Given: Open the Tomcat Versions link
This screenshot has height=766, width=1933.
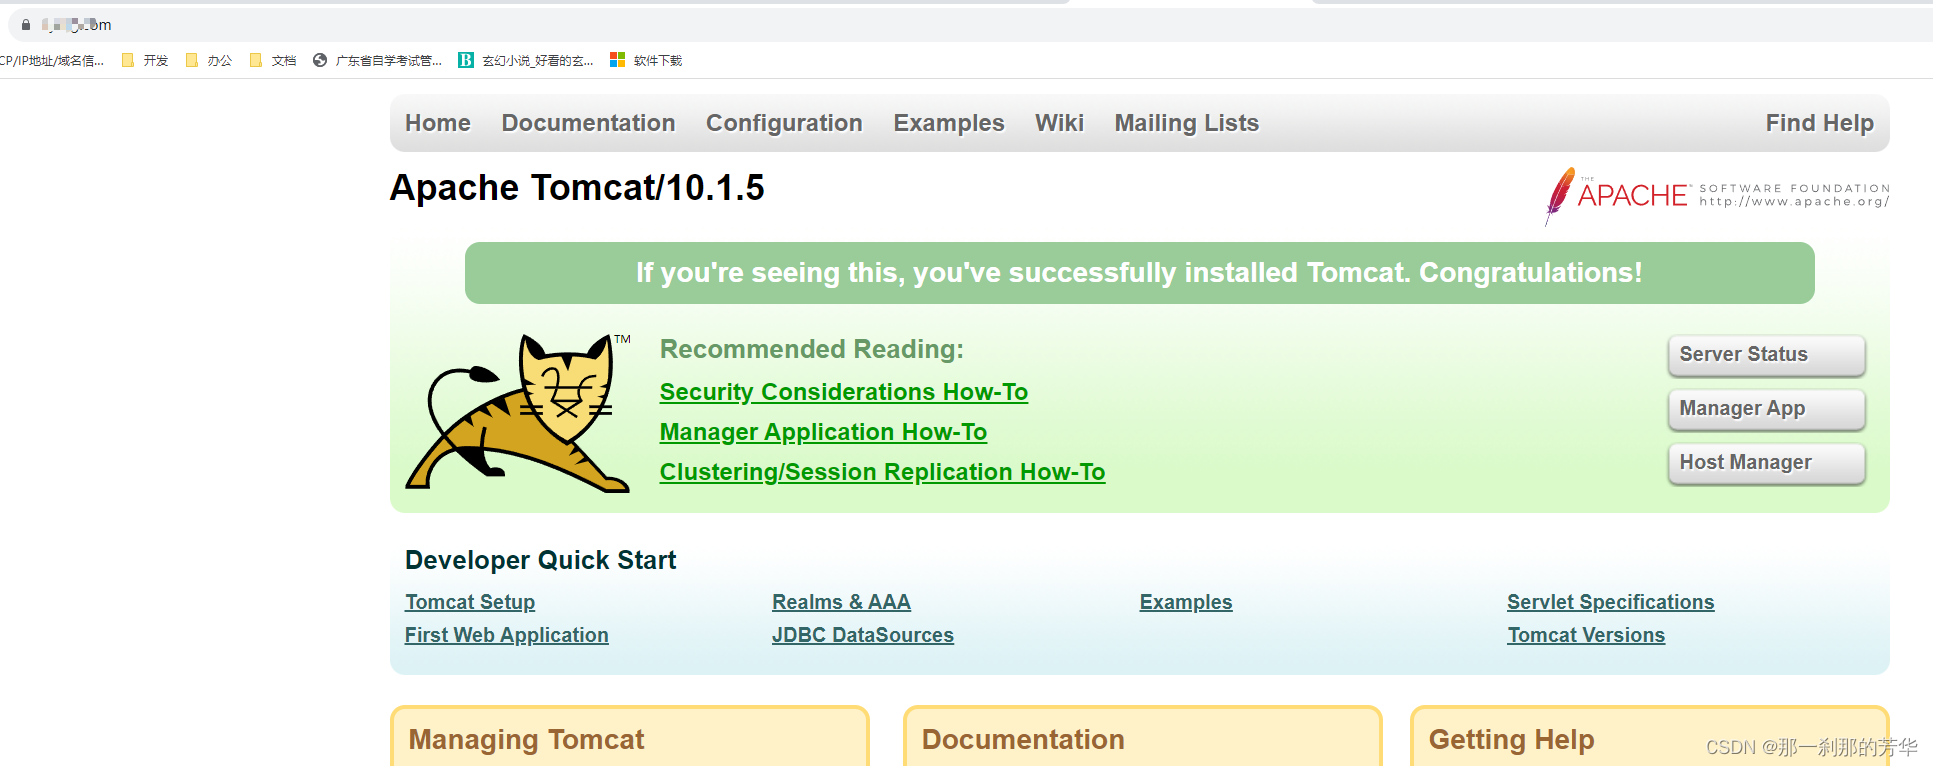Looking at the screenshot, I should (x=1586, y=635).
